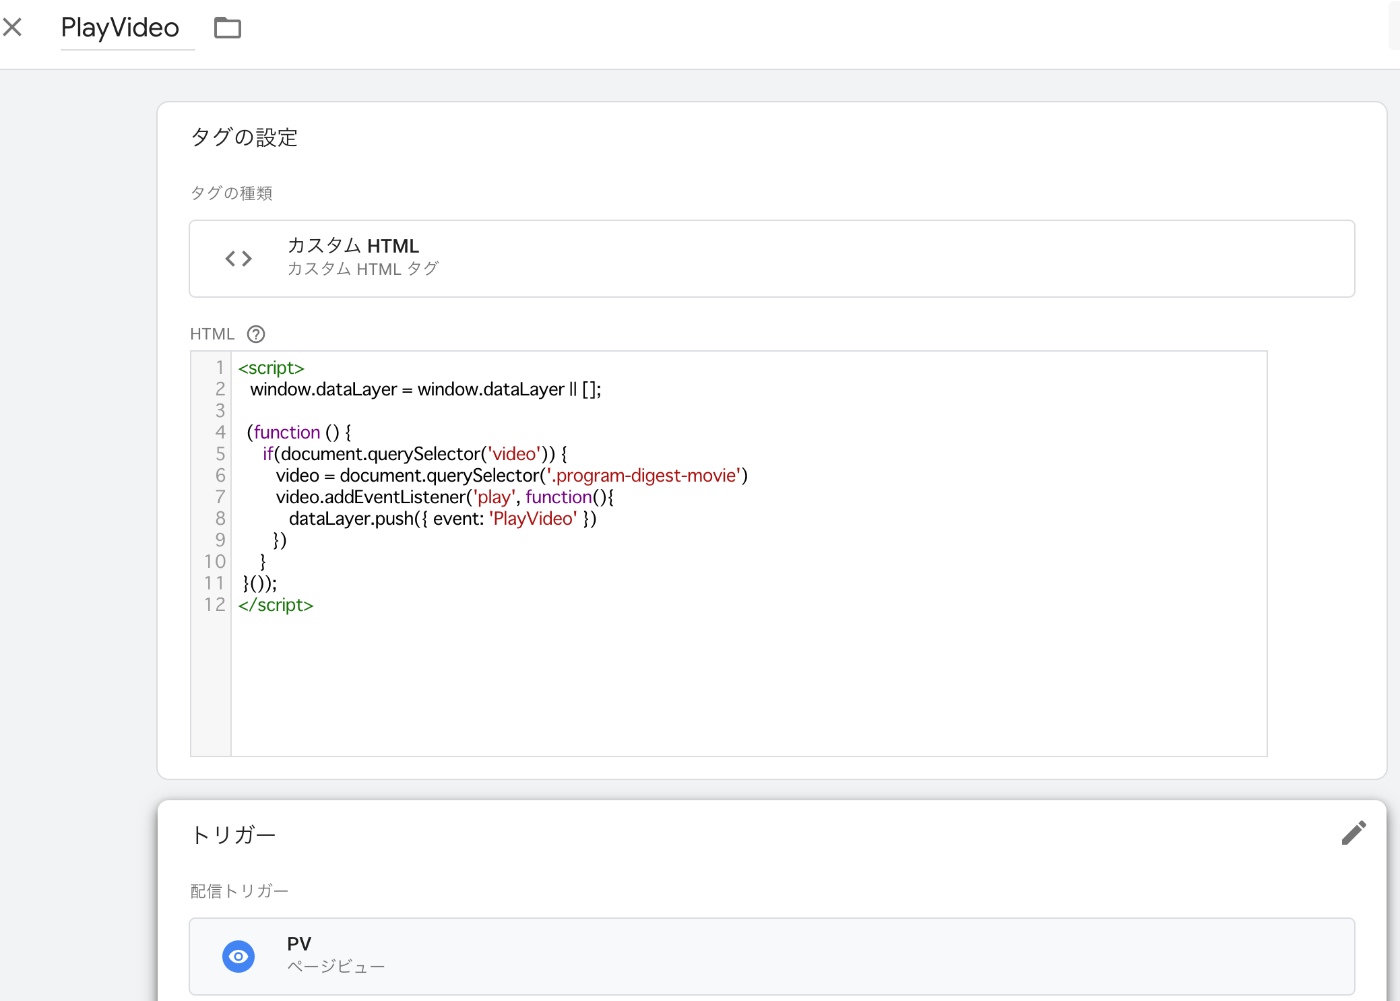Click the code brackets icon for Custom HTML
The height and width of the screenshot is (1001, 1400).
[238, 259]
